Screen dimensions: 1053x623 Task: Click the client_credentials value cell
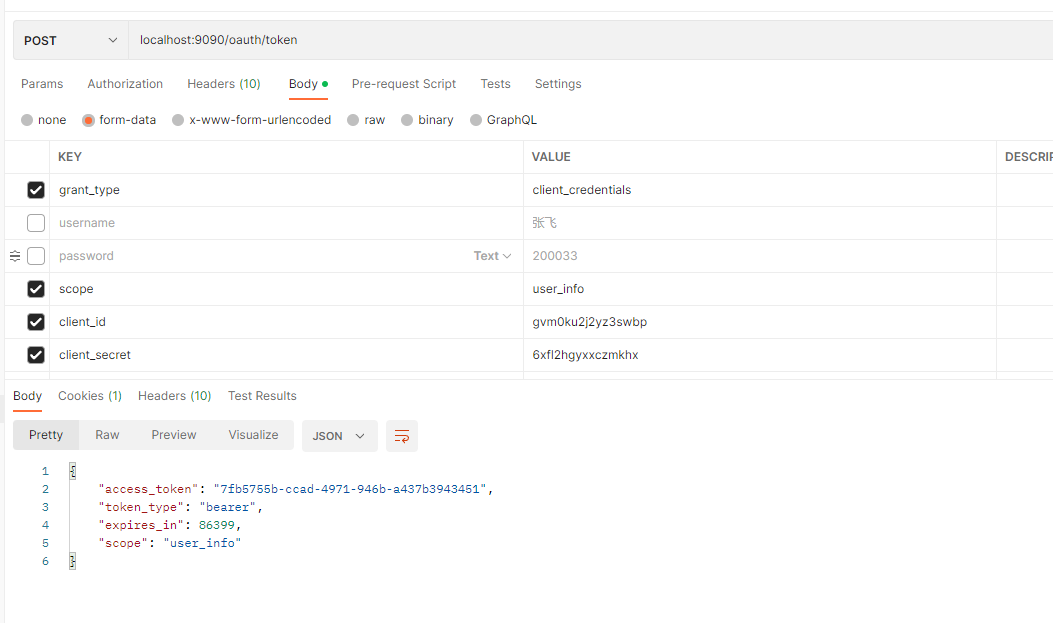[760, 190]
